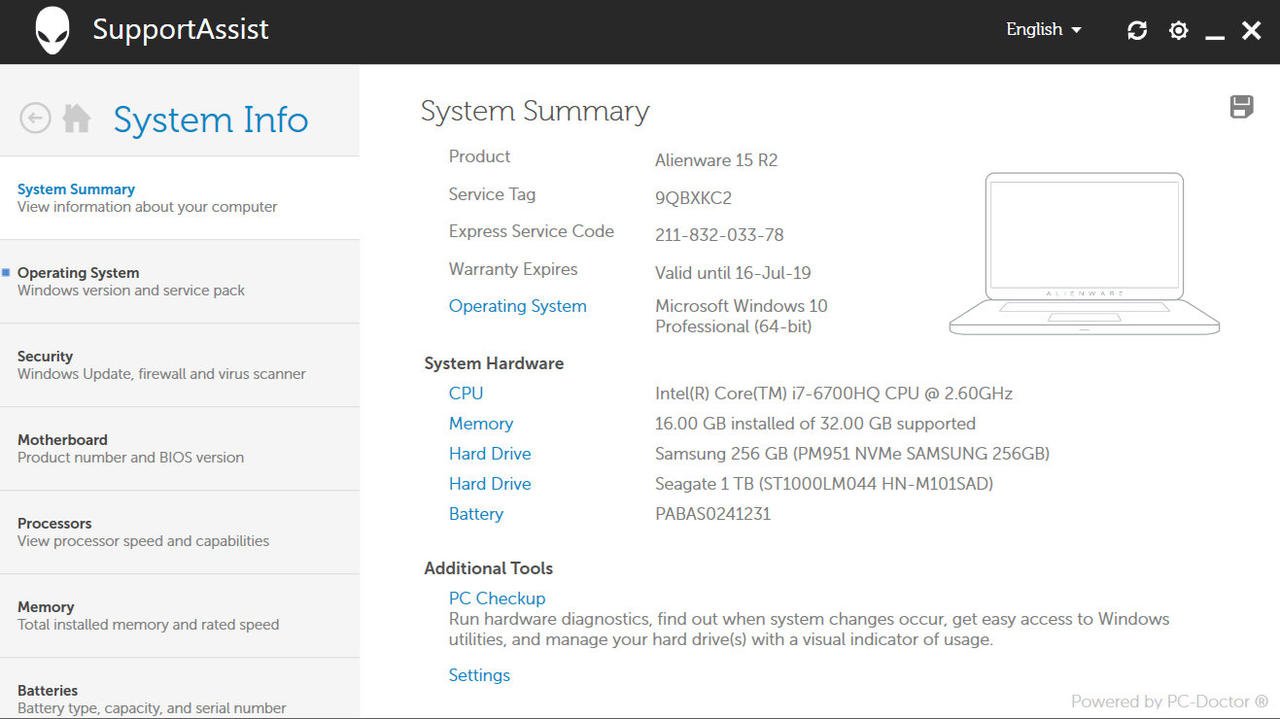
Task: Click the CPU link under System Hardware
Action: pyautogui.click(x=466, y=394)
